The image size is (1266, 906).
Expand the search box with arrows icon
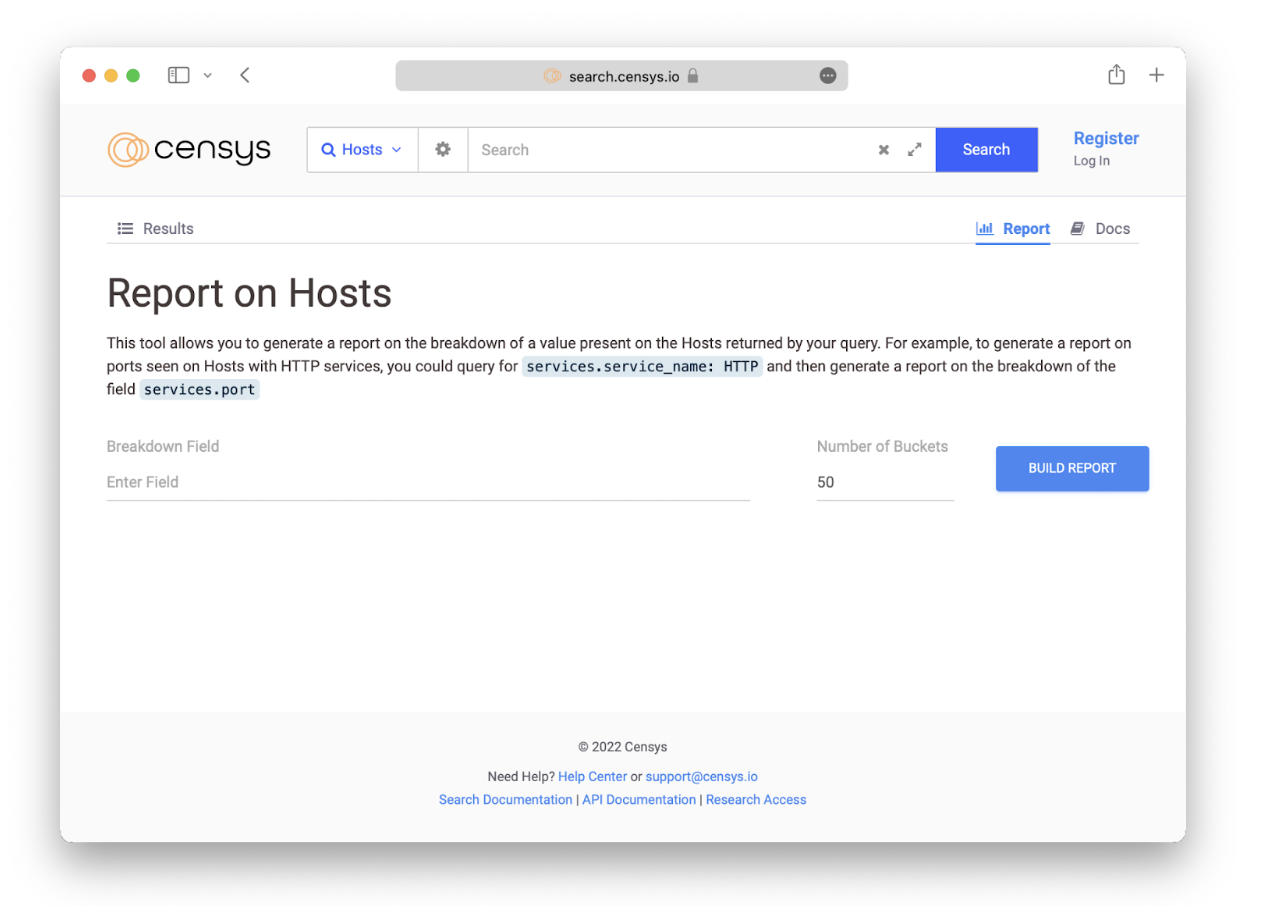914,150
